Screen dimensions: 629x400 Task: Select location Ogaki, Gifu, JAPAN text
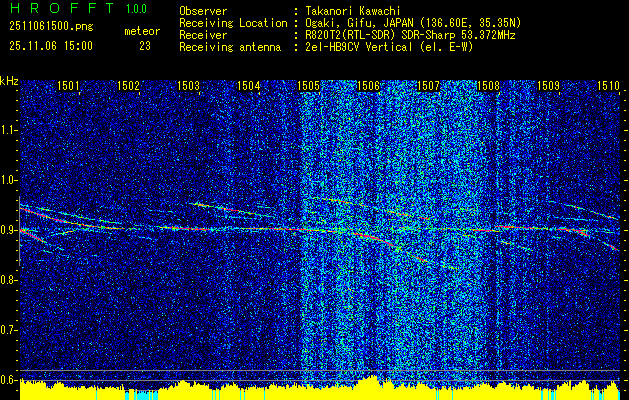(413, 23)
